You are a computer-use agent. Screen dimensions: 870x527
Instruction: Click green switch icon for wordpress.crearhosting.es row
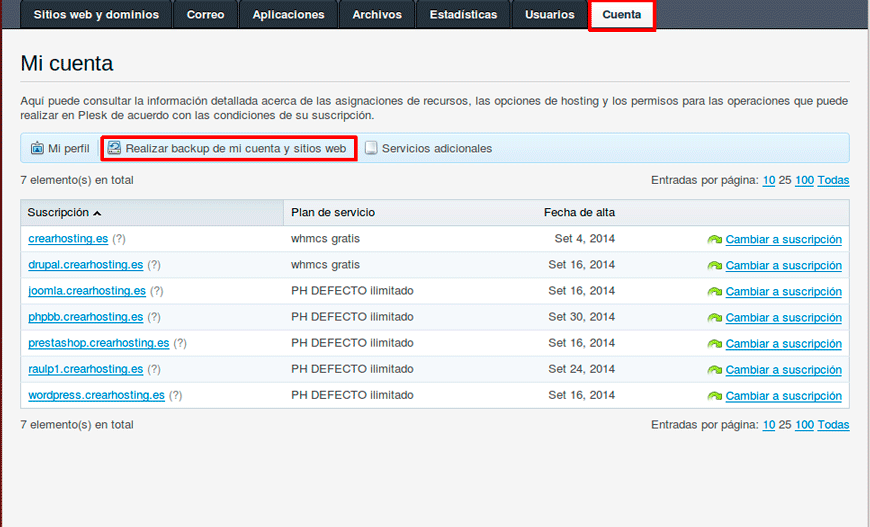tap(714, 396)
